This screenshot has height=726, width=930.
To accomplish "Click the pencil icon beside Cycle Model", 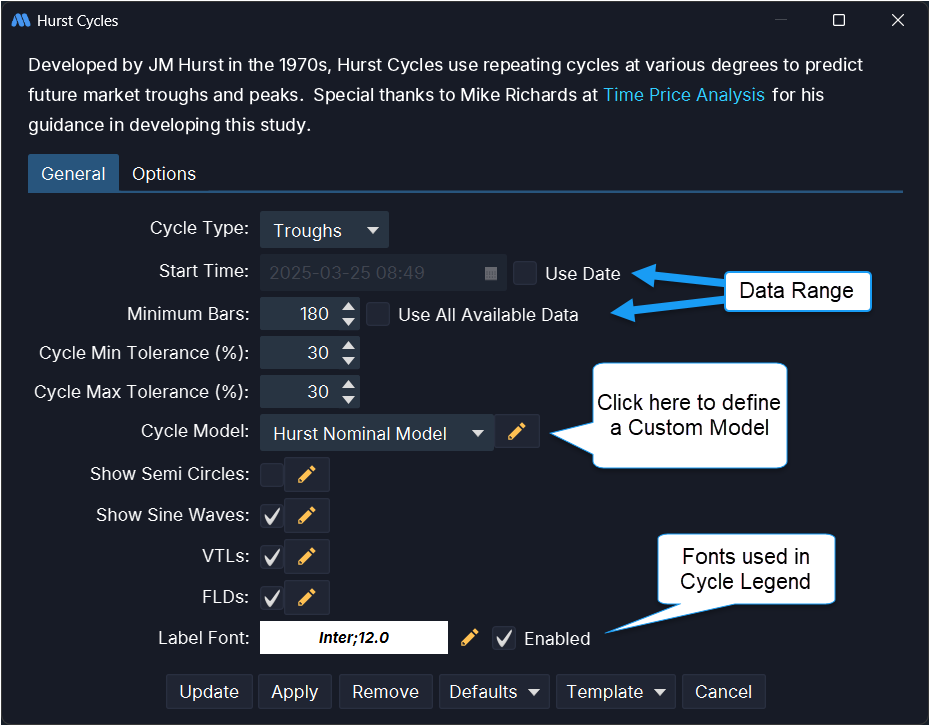I will (x=516, y=432).
